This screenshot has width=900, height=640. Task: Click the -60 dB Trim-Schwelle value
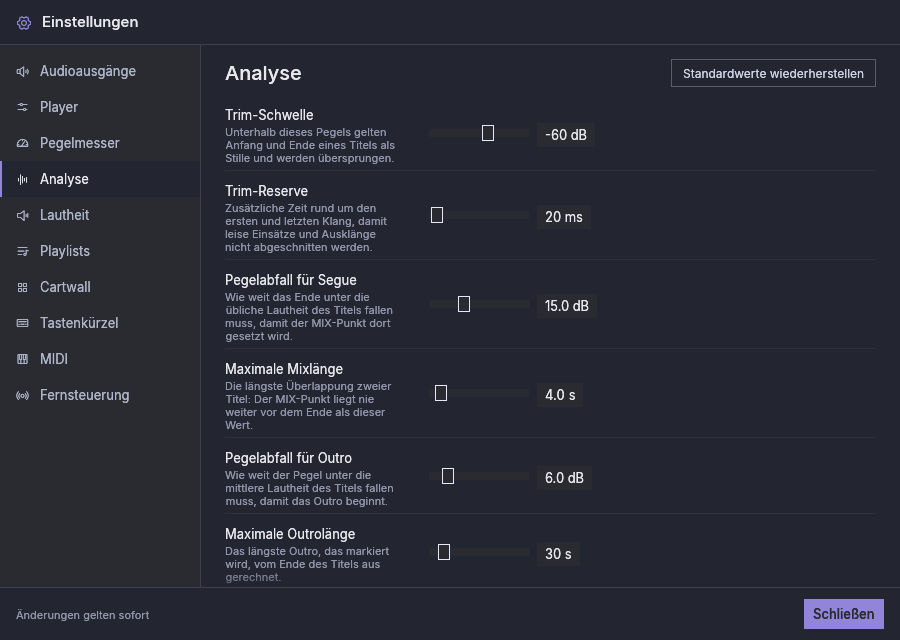[x=566, y=135]
